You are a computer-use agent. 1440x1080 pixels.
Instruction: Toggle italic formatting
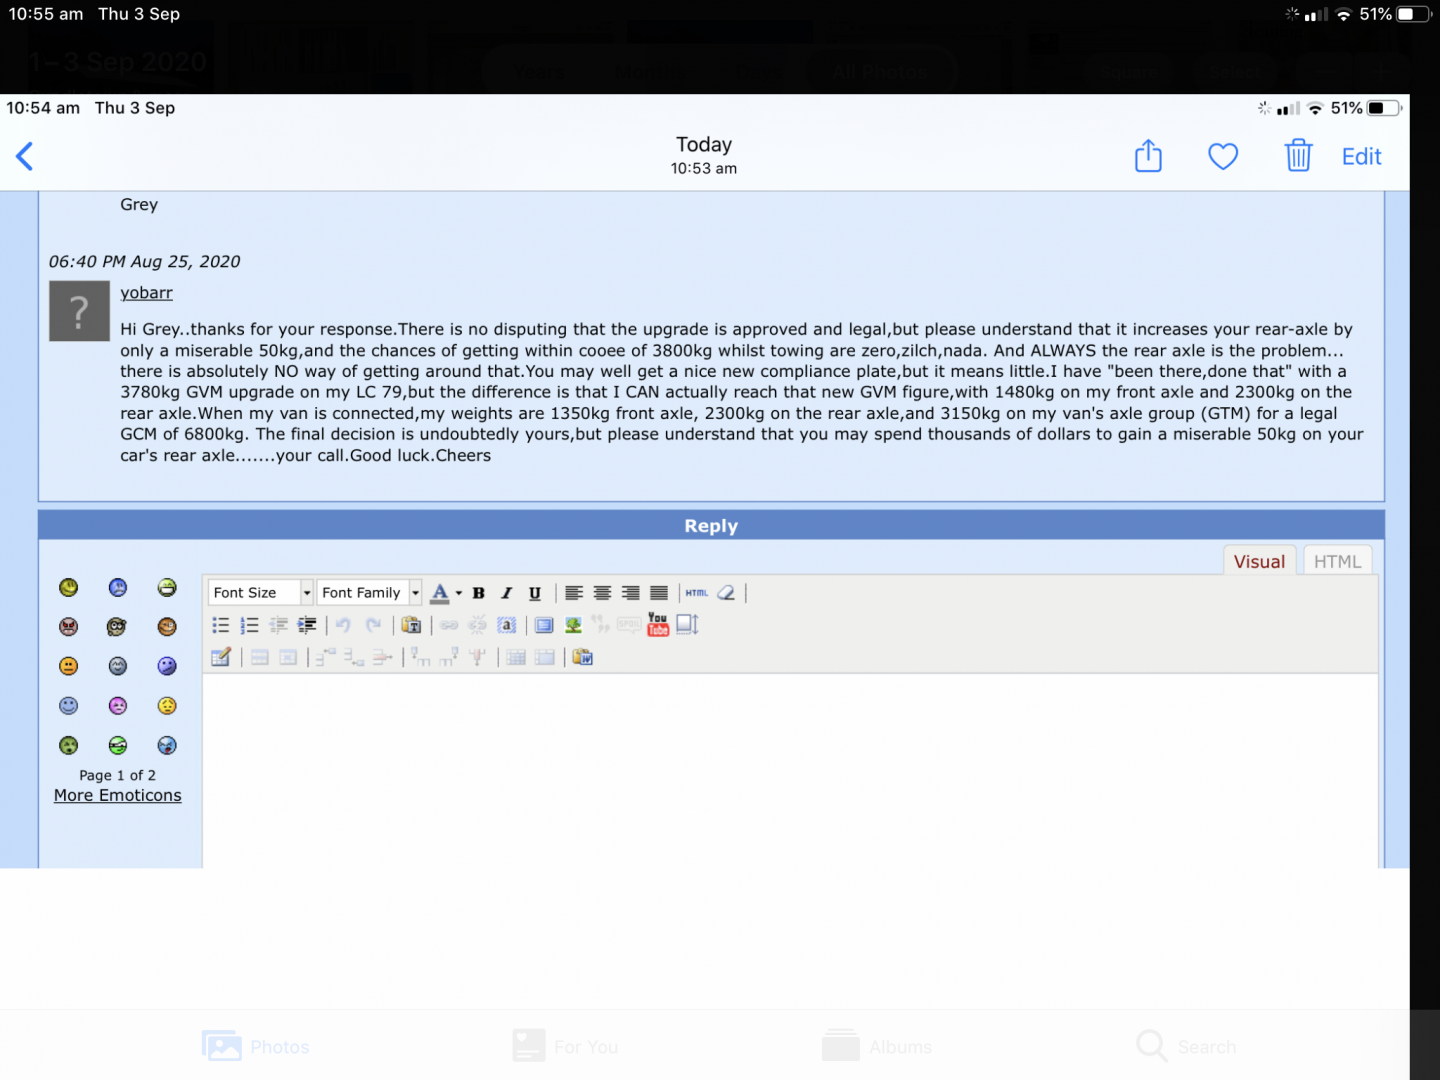pyautogui.click(x=506, y=593)
